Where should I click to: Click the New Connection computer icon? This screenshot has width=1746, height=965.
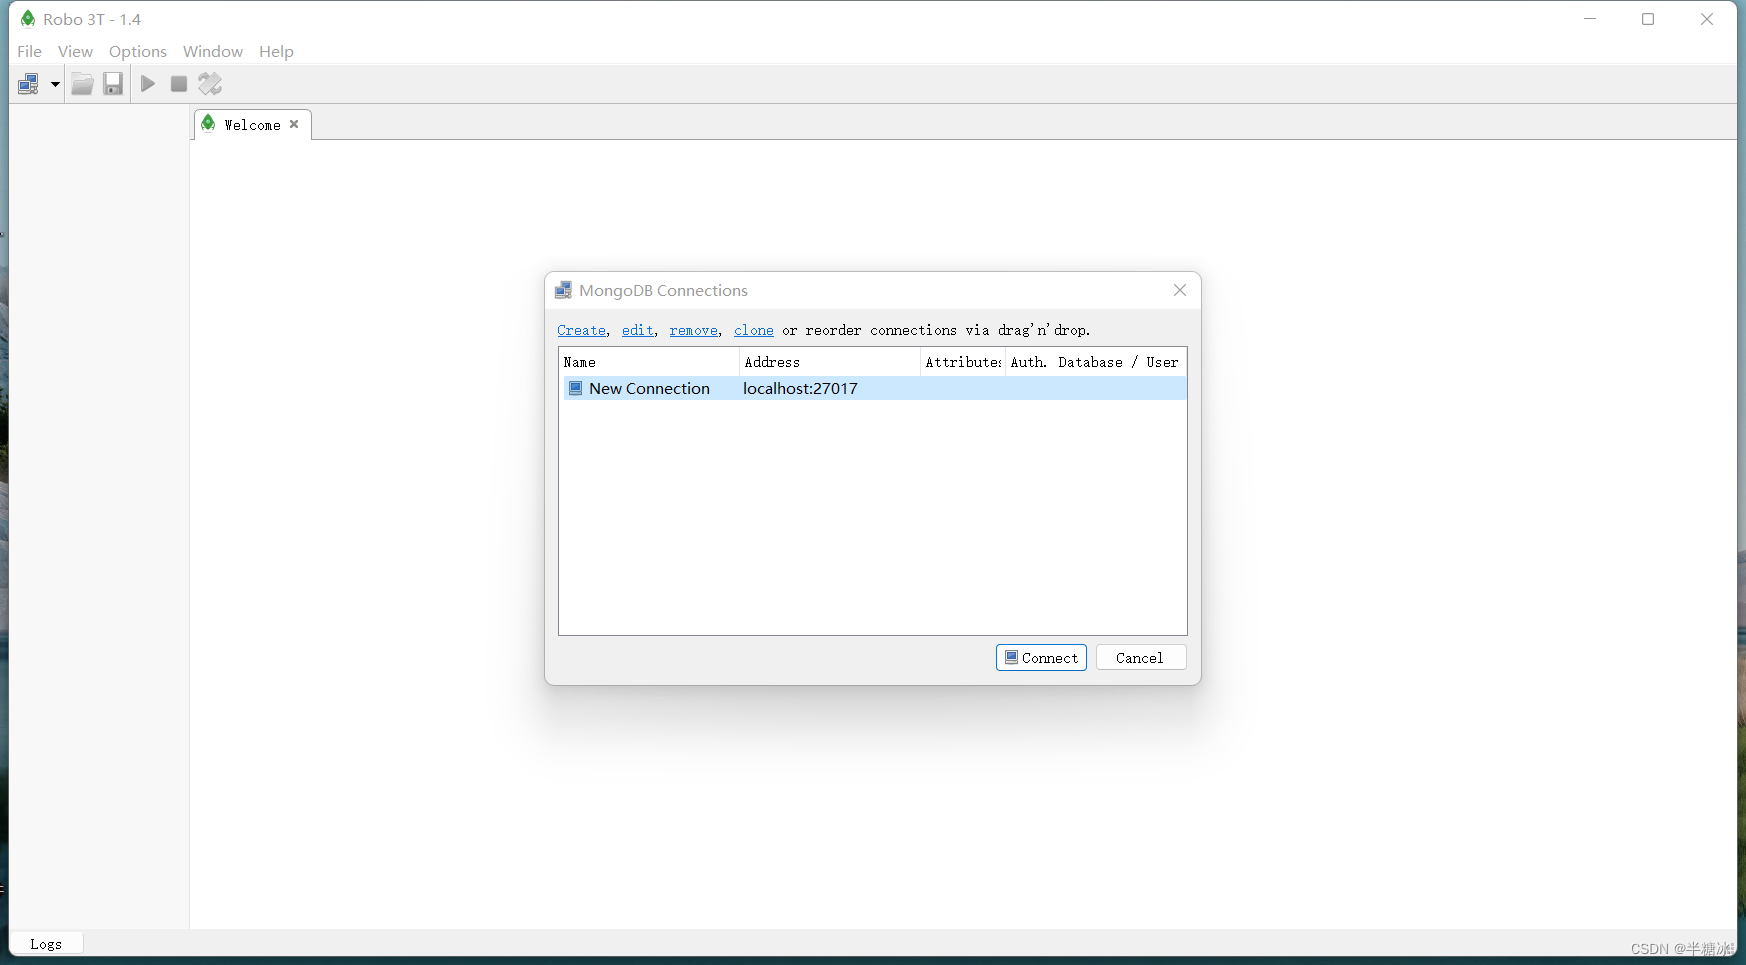(x=575, y=388)
